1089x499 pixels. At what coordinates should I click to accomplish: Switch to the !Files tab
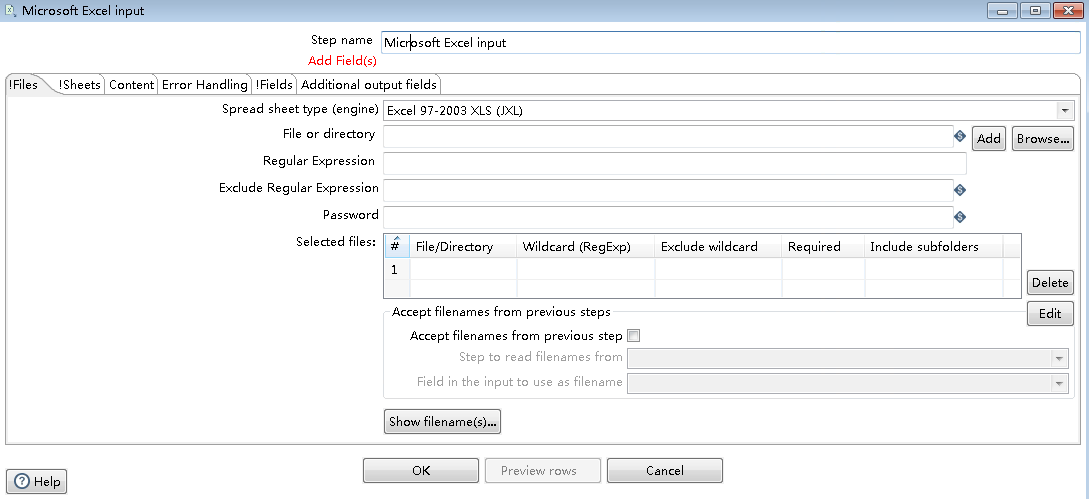24,85
